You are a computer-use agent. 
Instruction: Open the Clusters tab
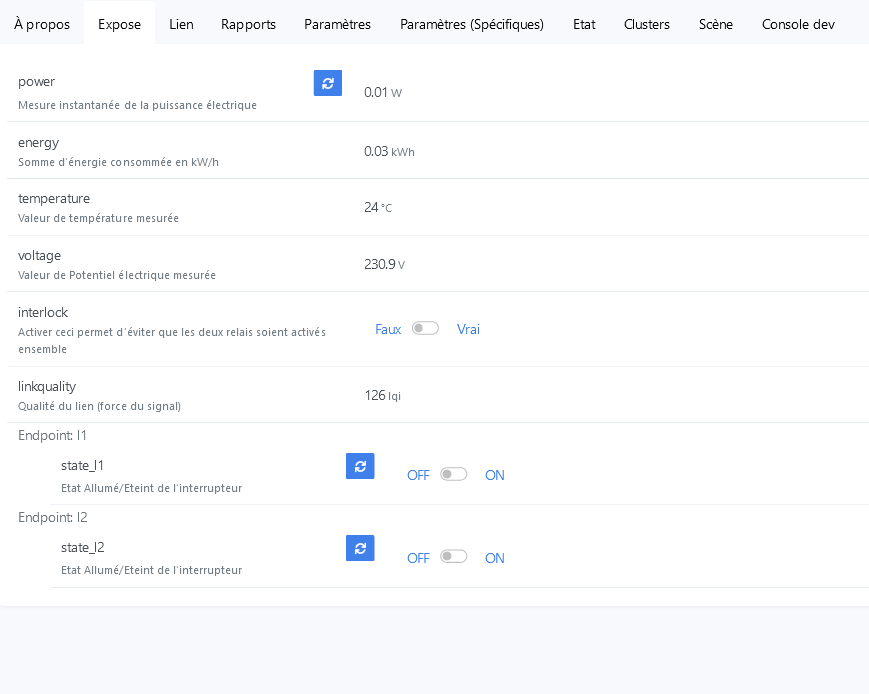click(x=647, y=24)
